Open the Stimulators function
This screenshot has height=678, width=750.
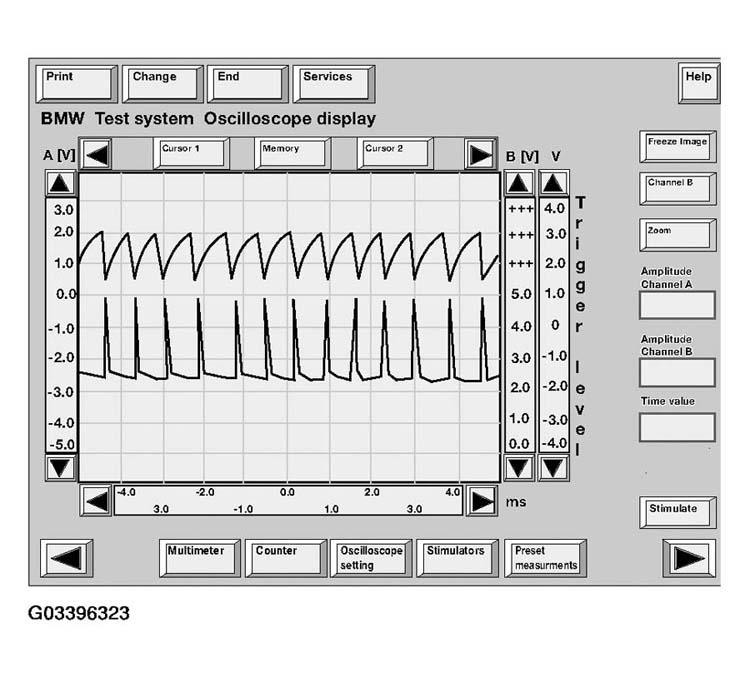tap(457, 558)
